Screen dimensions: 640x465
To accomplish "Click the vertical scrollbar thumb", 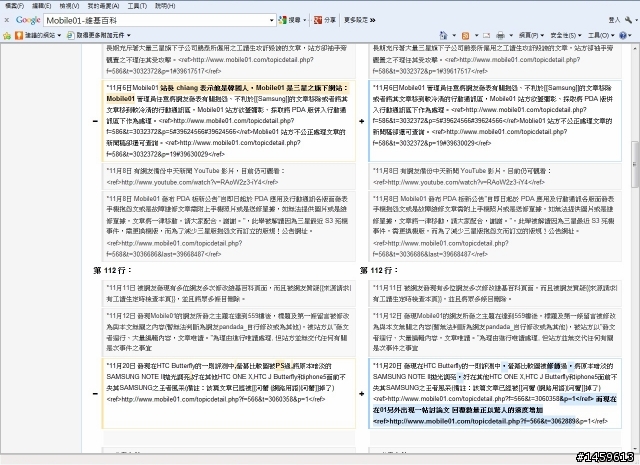I will click(x=635, y=164).
